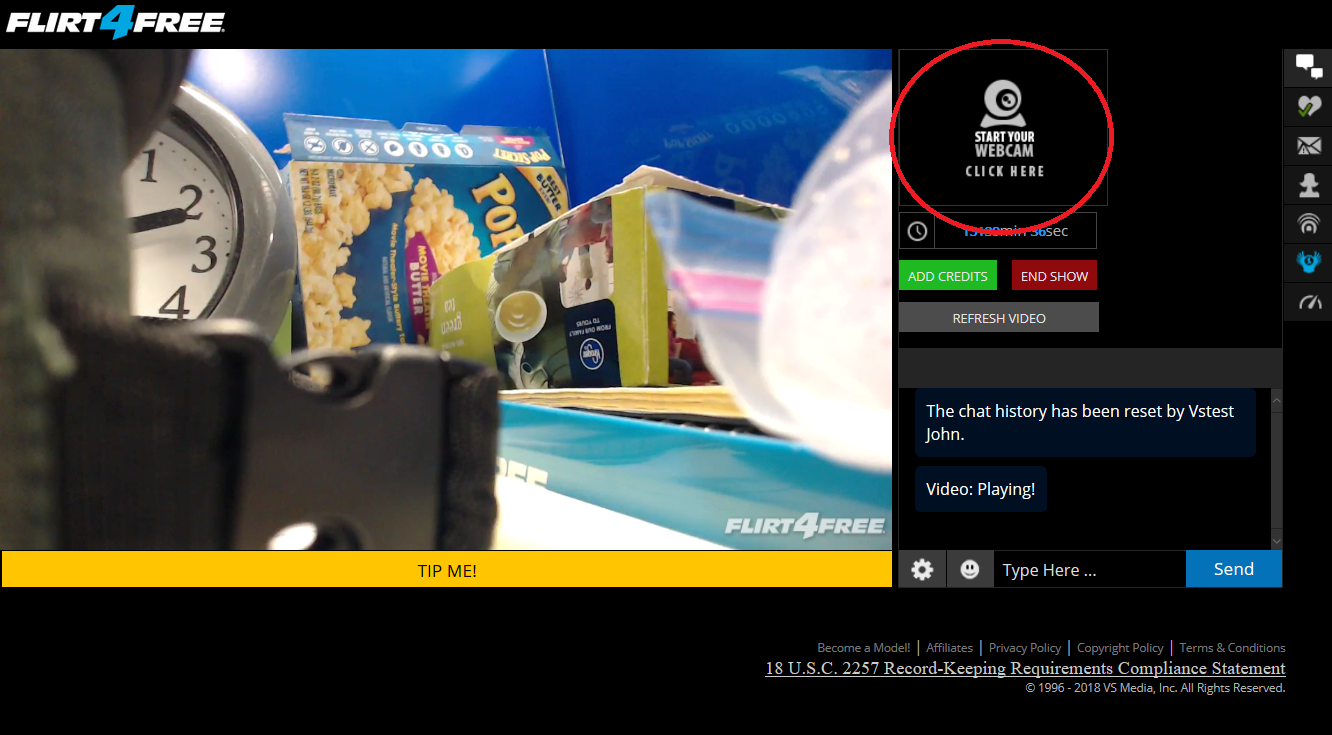Screen dimensions: 1332x735
Task: Open the Privacy Policy link
Action: click(1024, 648)
